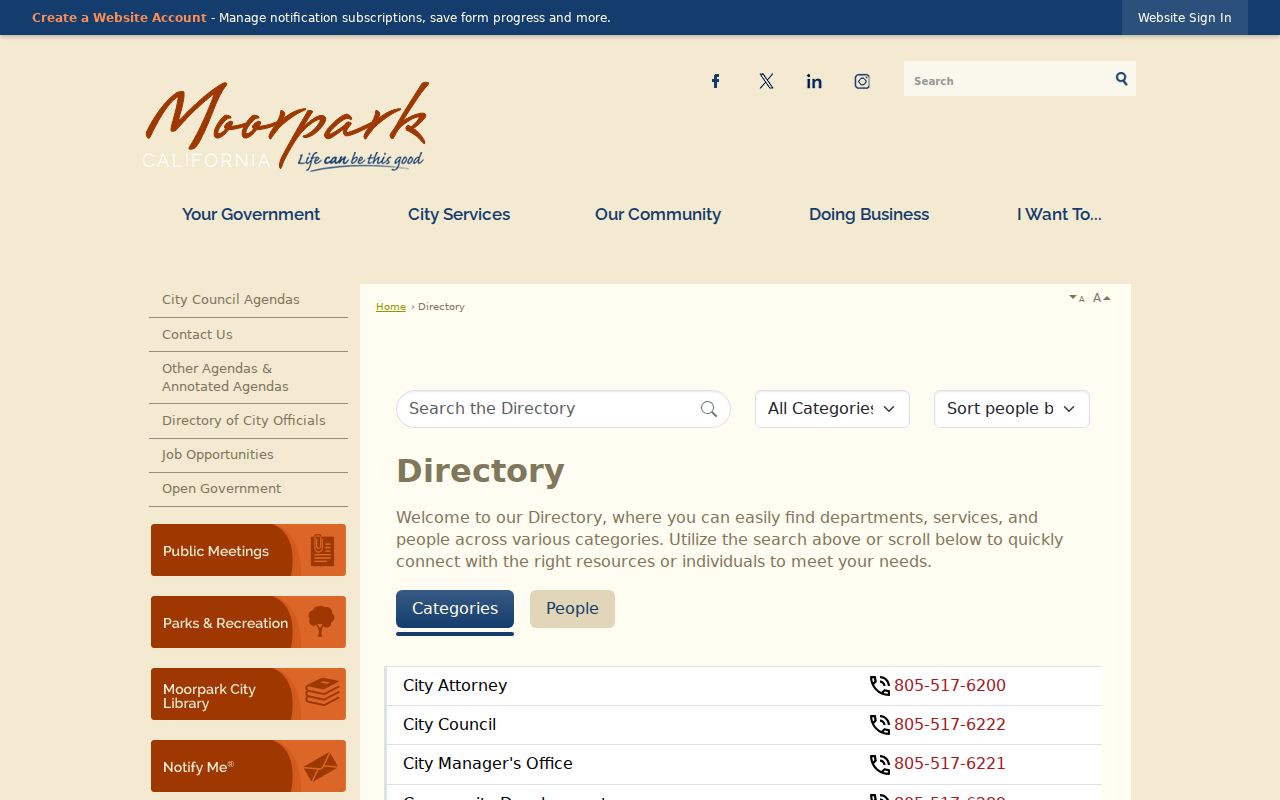Screen dimensions: 1280x800
Task: Select the City Attorney category row
Action: click(744, 686)
